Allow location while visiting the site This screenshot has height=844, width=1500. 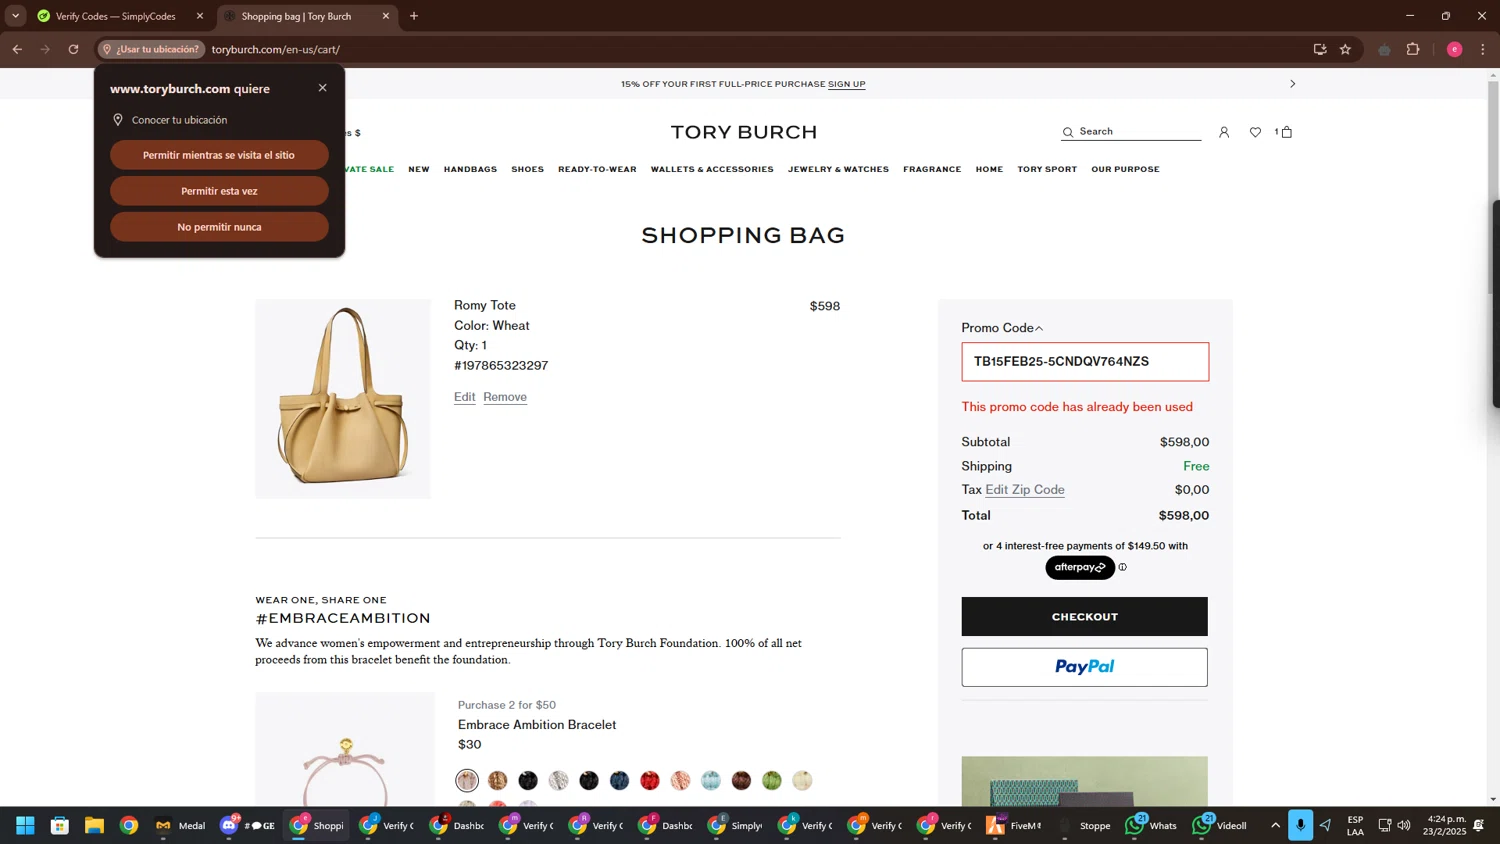pos(219,155)
